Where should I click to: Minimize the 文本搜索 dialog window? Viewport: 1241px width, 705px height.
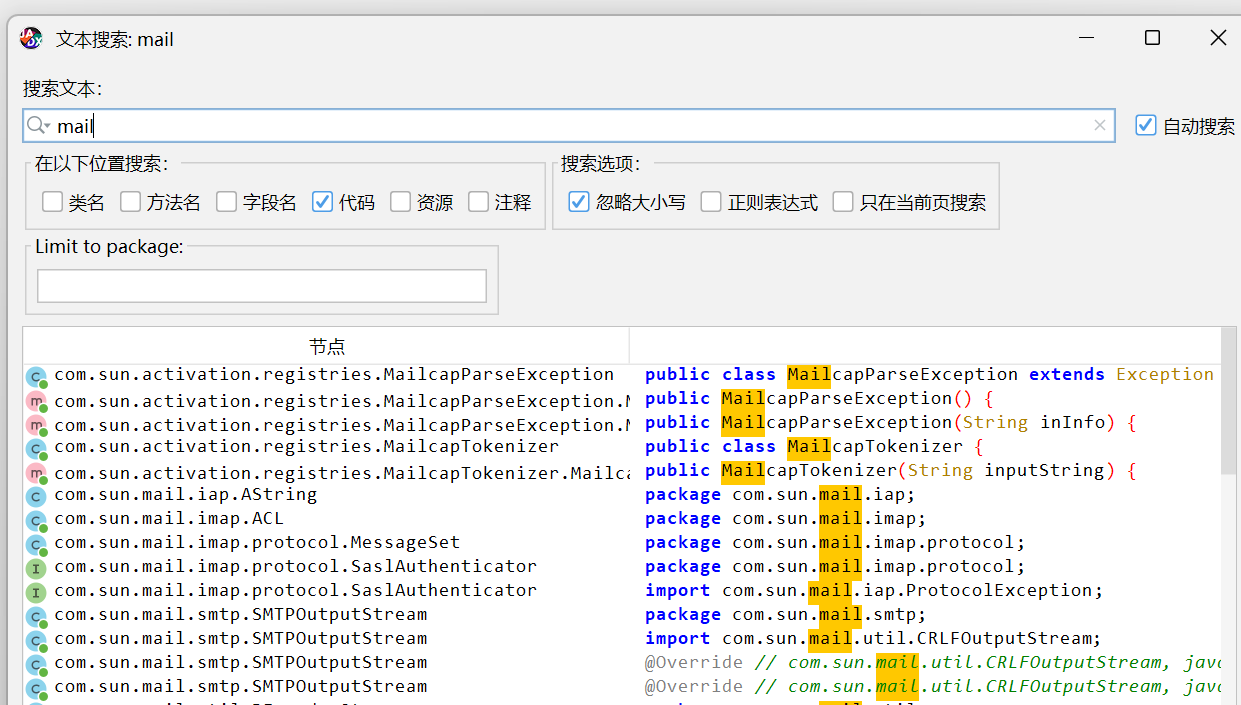(x=1087, y=38)
